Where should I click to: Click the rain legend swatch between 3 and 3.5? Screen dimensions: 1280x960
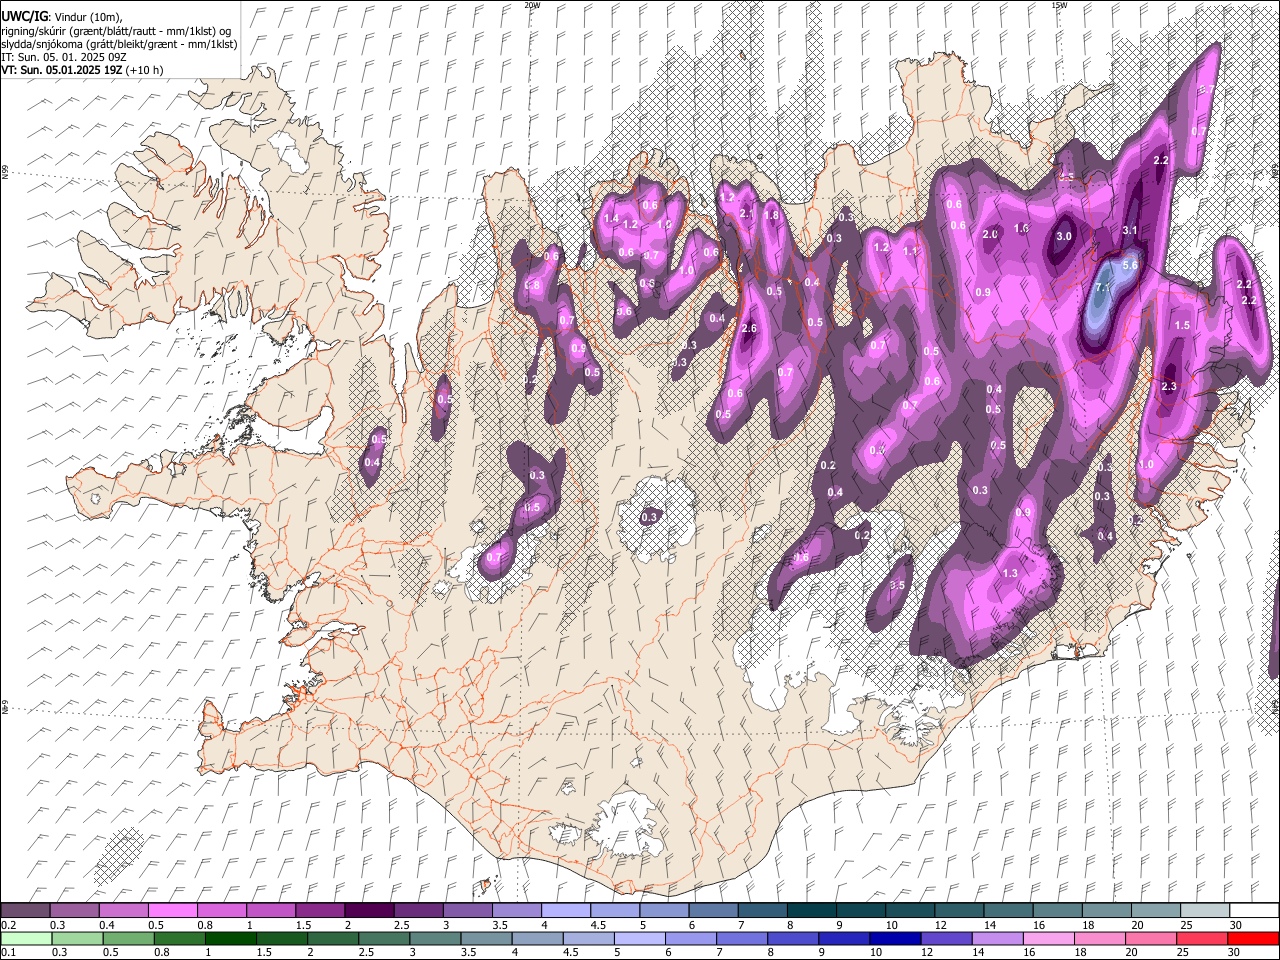435,938
